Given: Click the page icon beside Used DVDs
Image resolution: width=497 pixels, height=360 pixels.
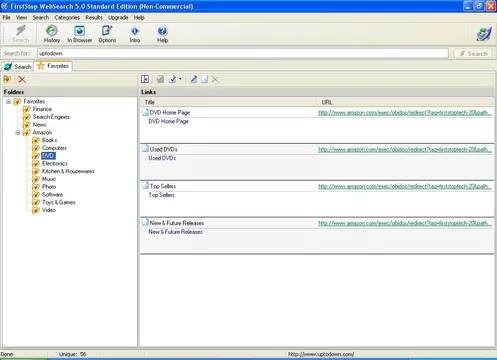Looking at the screenshot, I should click(145, 149).
